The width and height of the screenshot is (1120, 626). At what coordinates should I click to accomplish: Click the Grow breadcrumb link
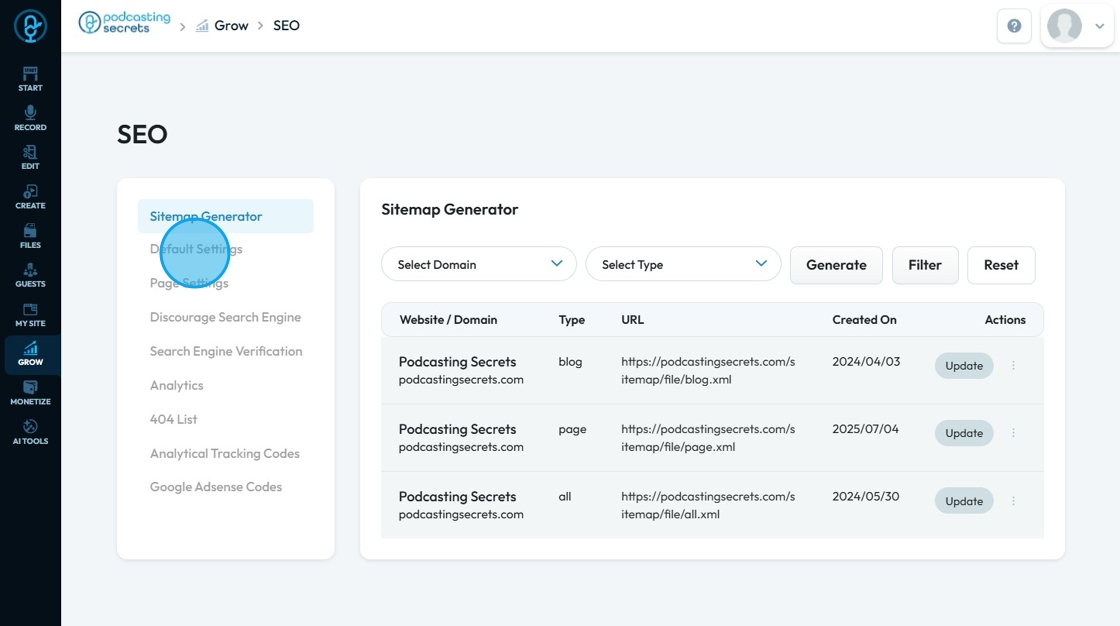click(230, 25)
